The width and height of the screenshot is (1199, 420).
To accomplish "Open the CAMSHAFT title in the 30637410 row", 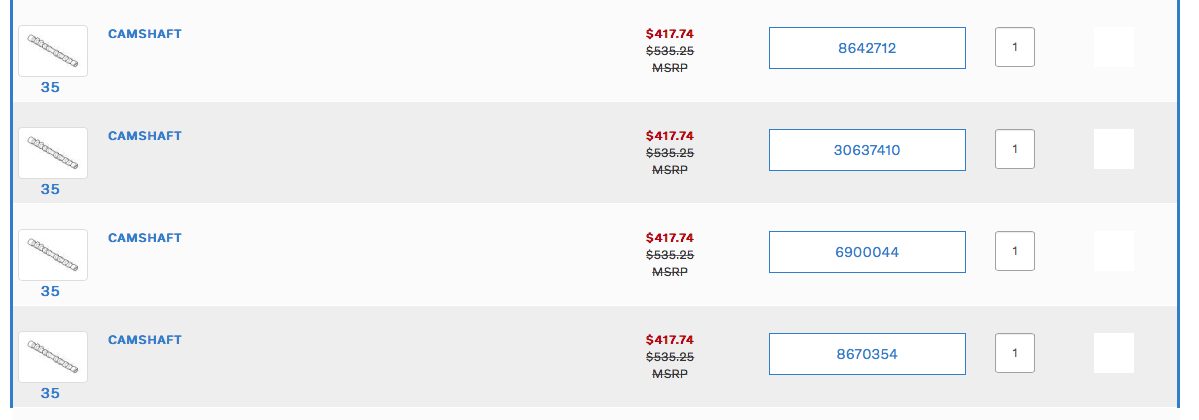I will click(145, 136).
